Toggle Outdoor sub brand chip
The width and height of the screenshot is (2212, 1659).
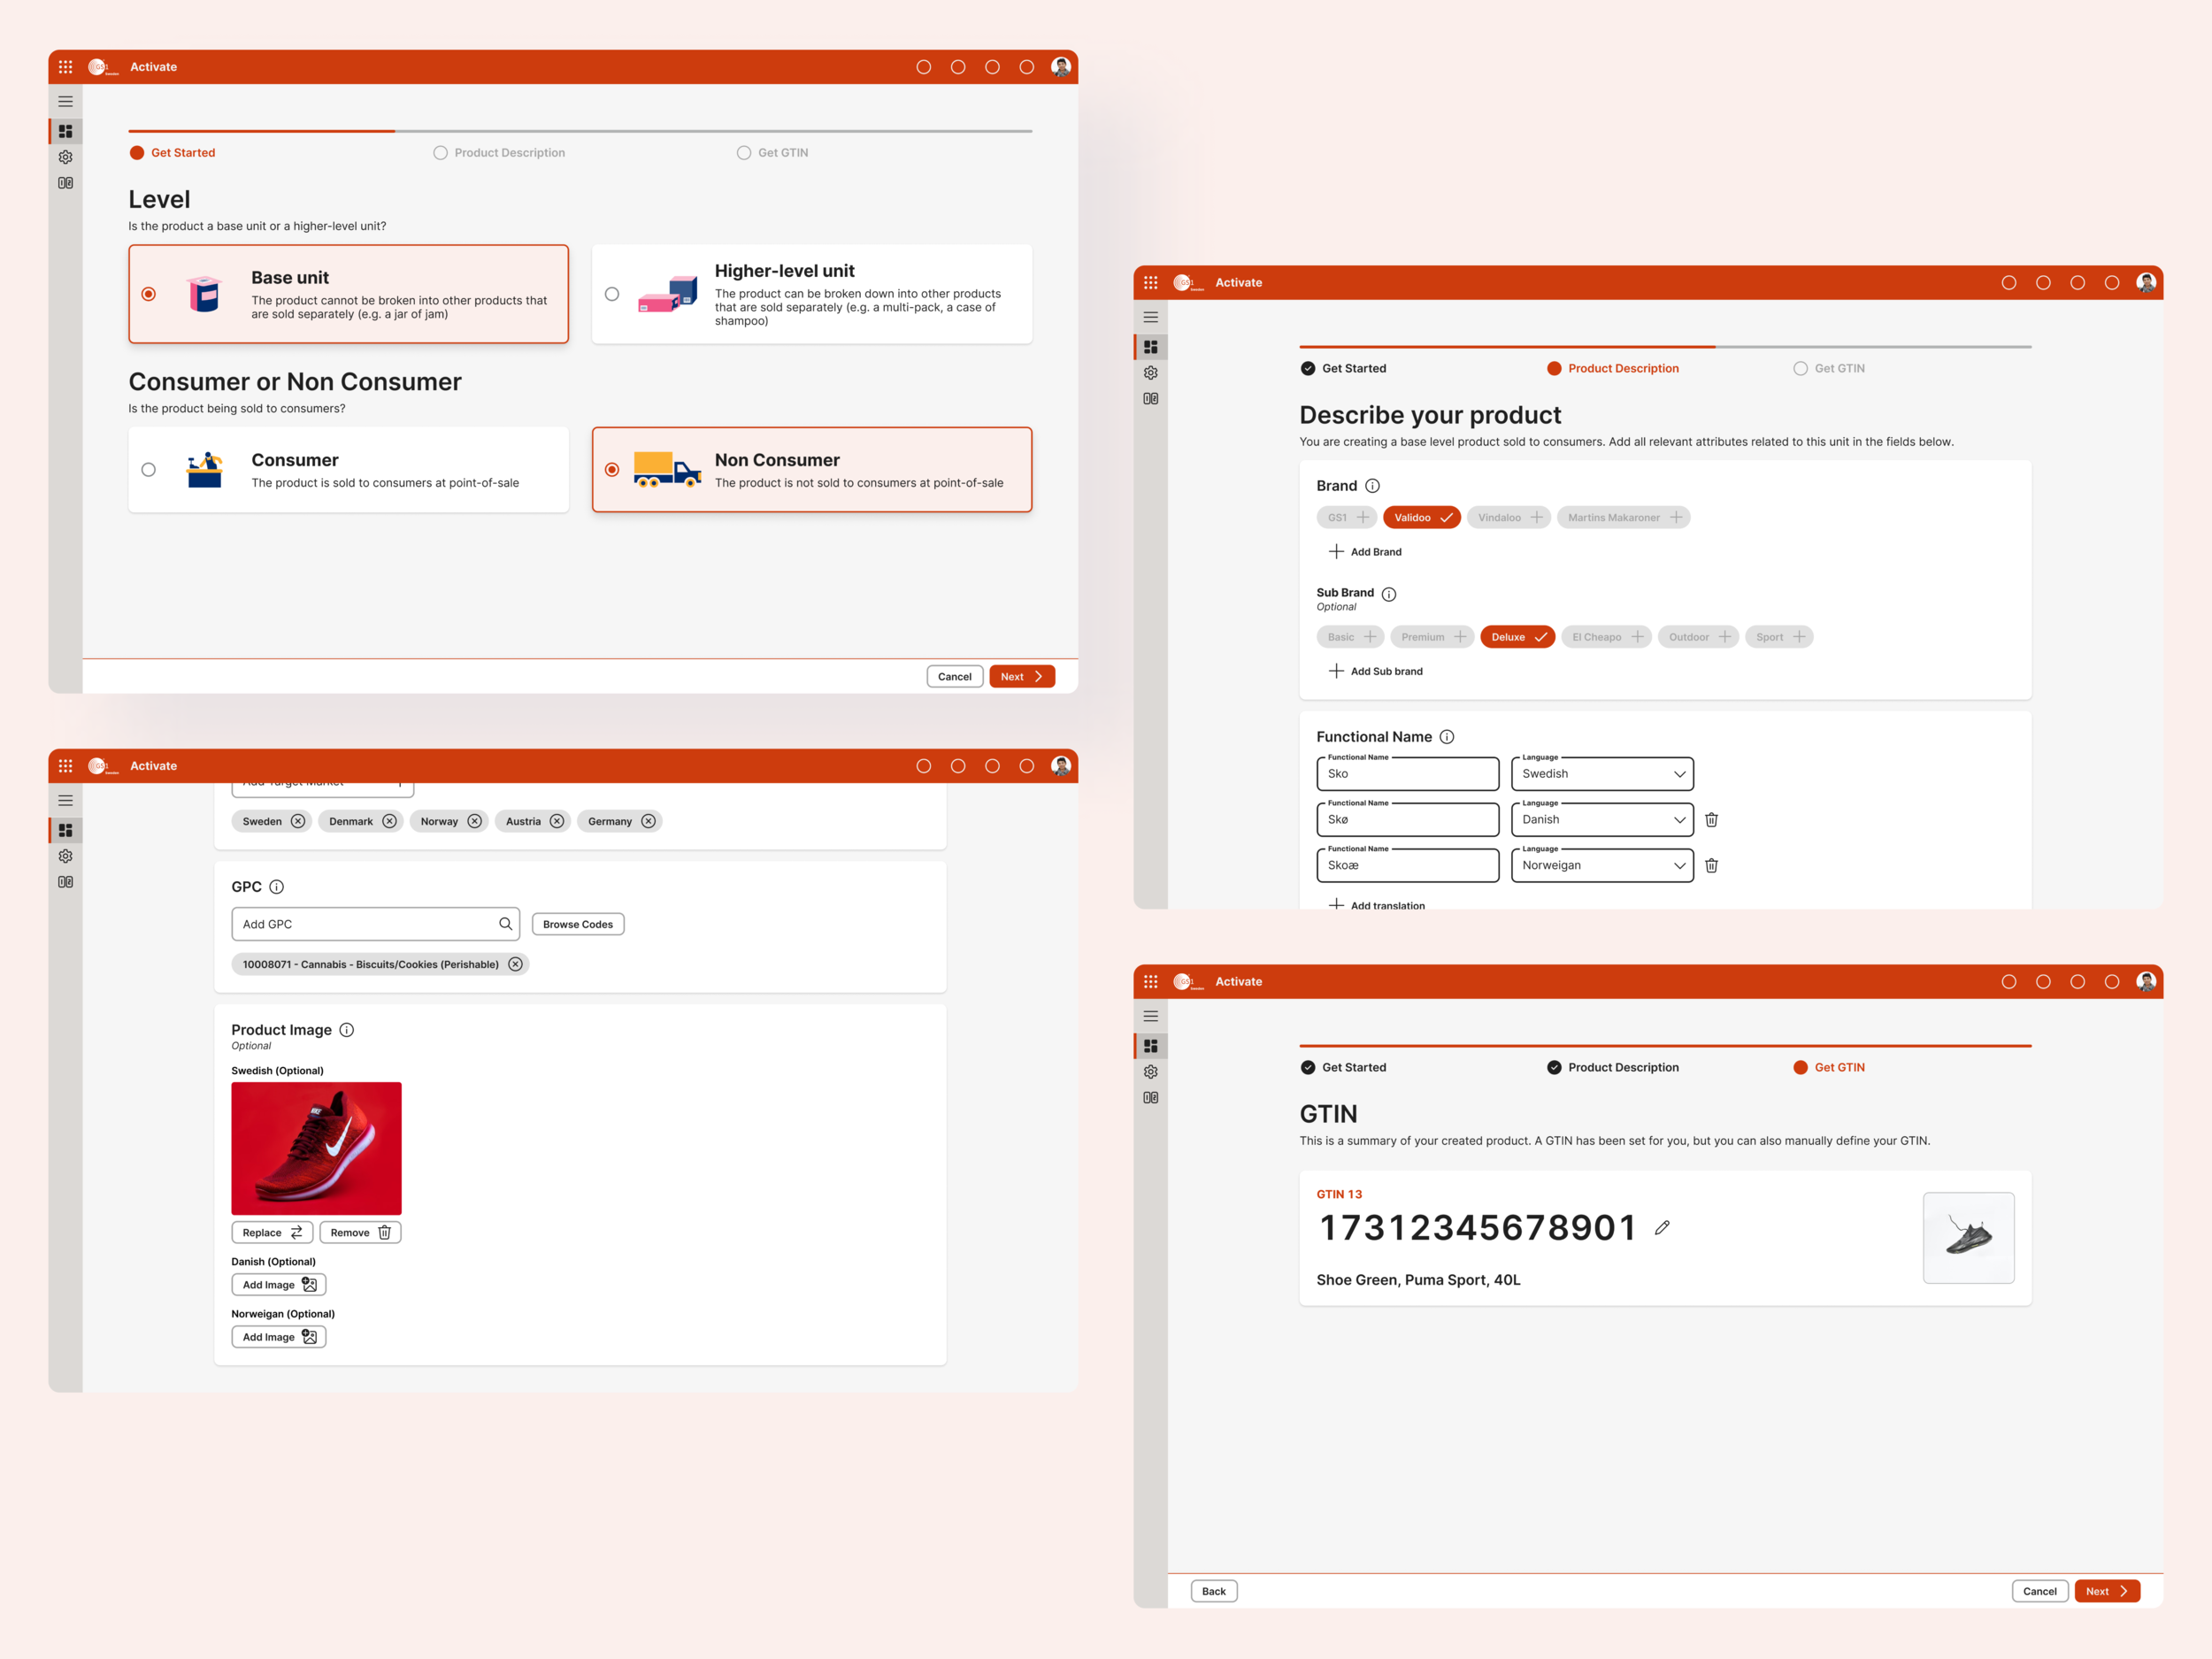(x=1698, y=637)
